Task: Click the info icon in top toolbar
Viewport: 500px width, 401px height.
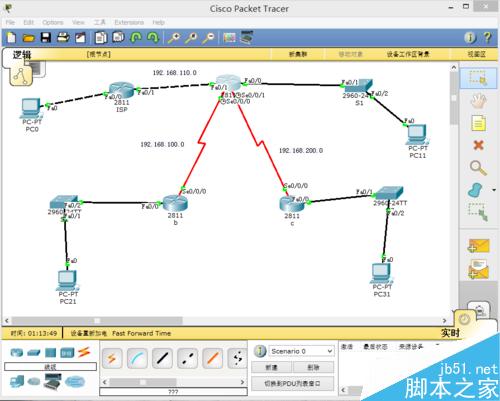Action: pos(470,38)
